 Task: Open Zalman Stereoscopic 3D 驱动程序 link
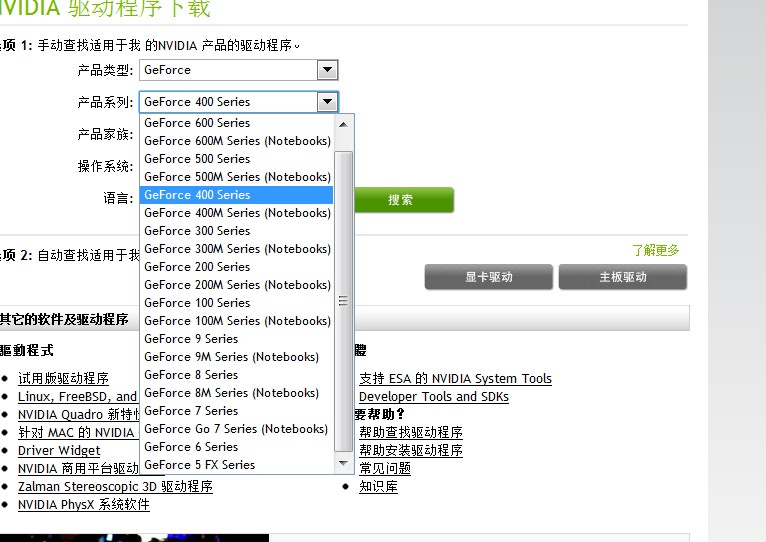(115, 487)
